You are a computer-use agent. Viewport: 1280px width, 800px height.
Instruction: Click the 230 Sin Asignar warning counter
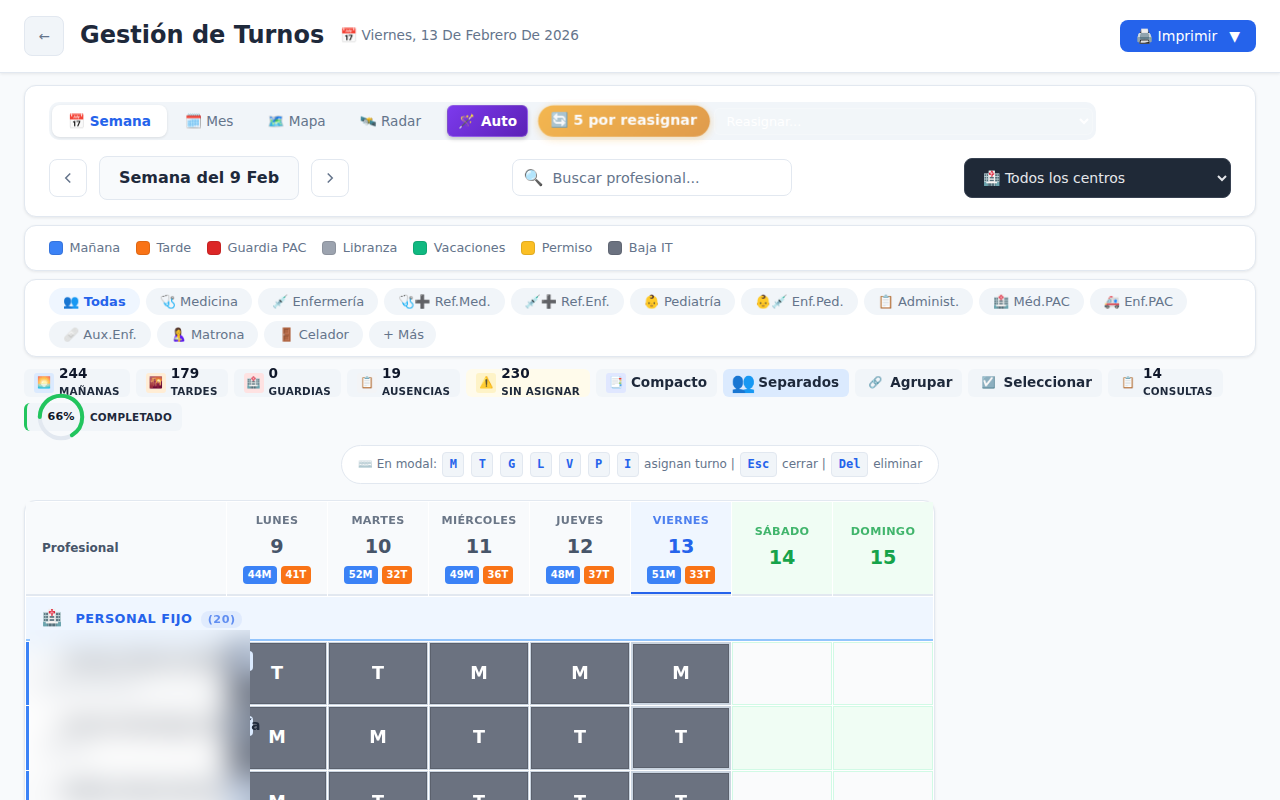[x=527, y=381]
